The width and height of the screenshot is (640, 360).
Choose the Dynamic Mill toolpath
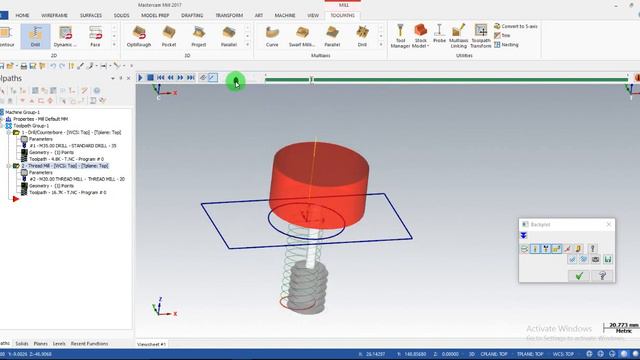(65, 36)
